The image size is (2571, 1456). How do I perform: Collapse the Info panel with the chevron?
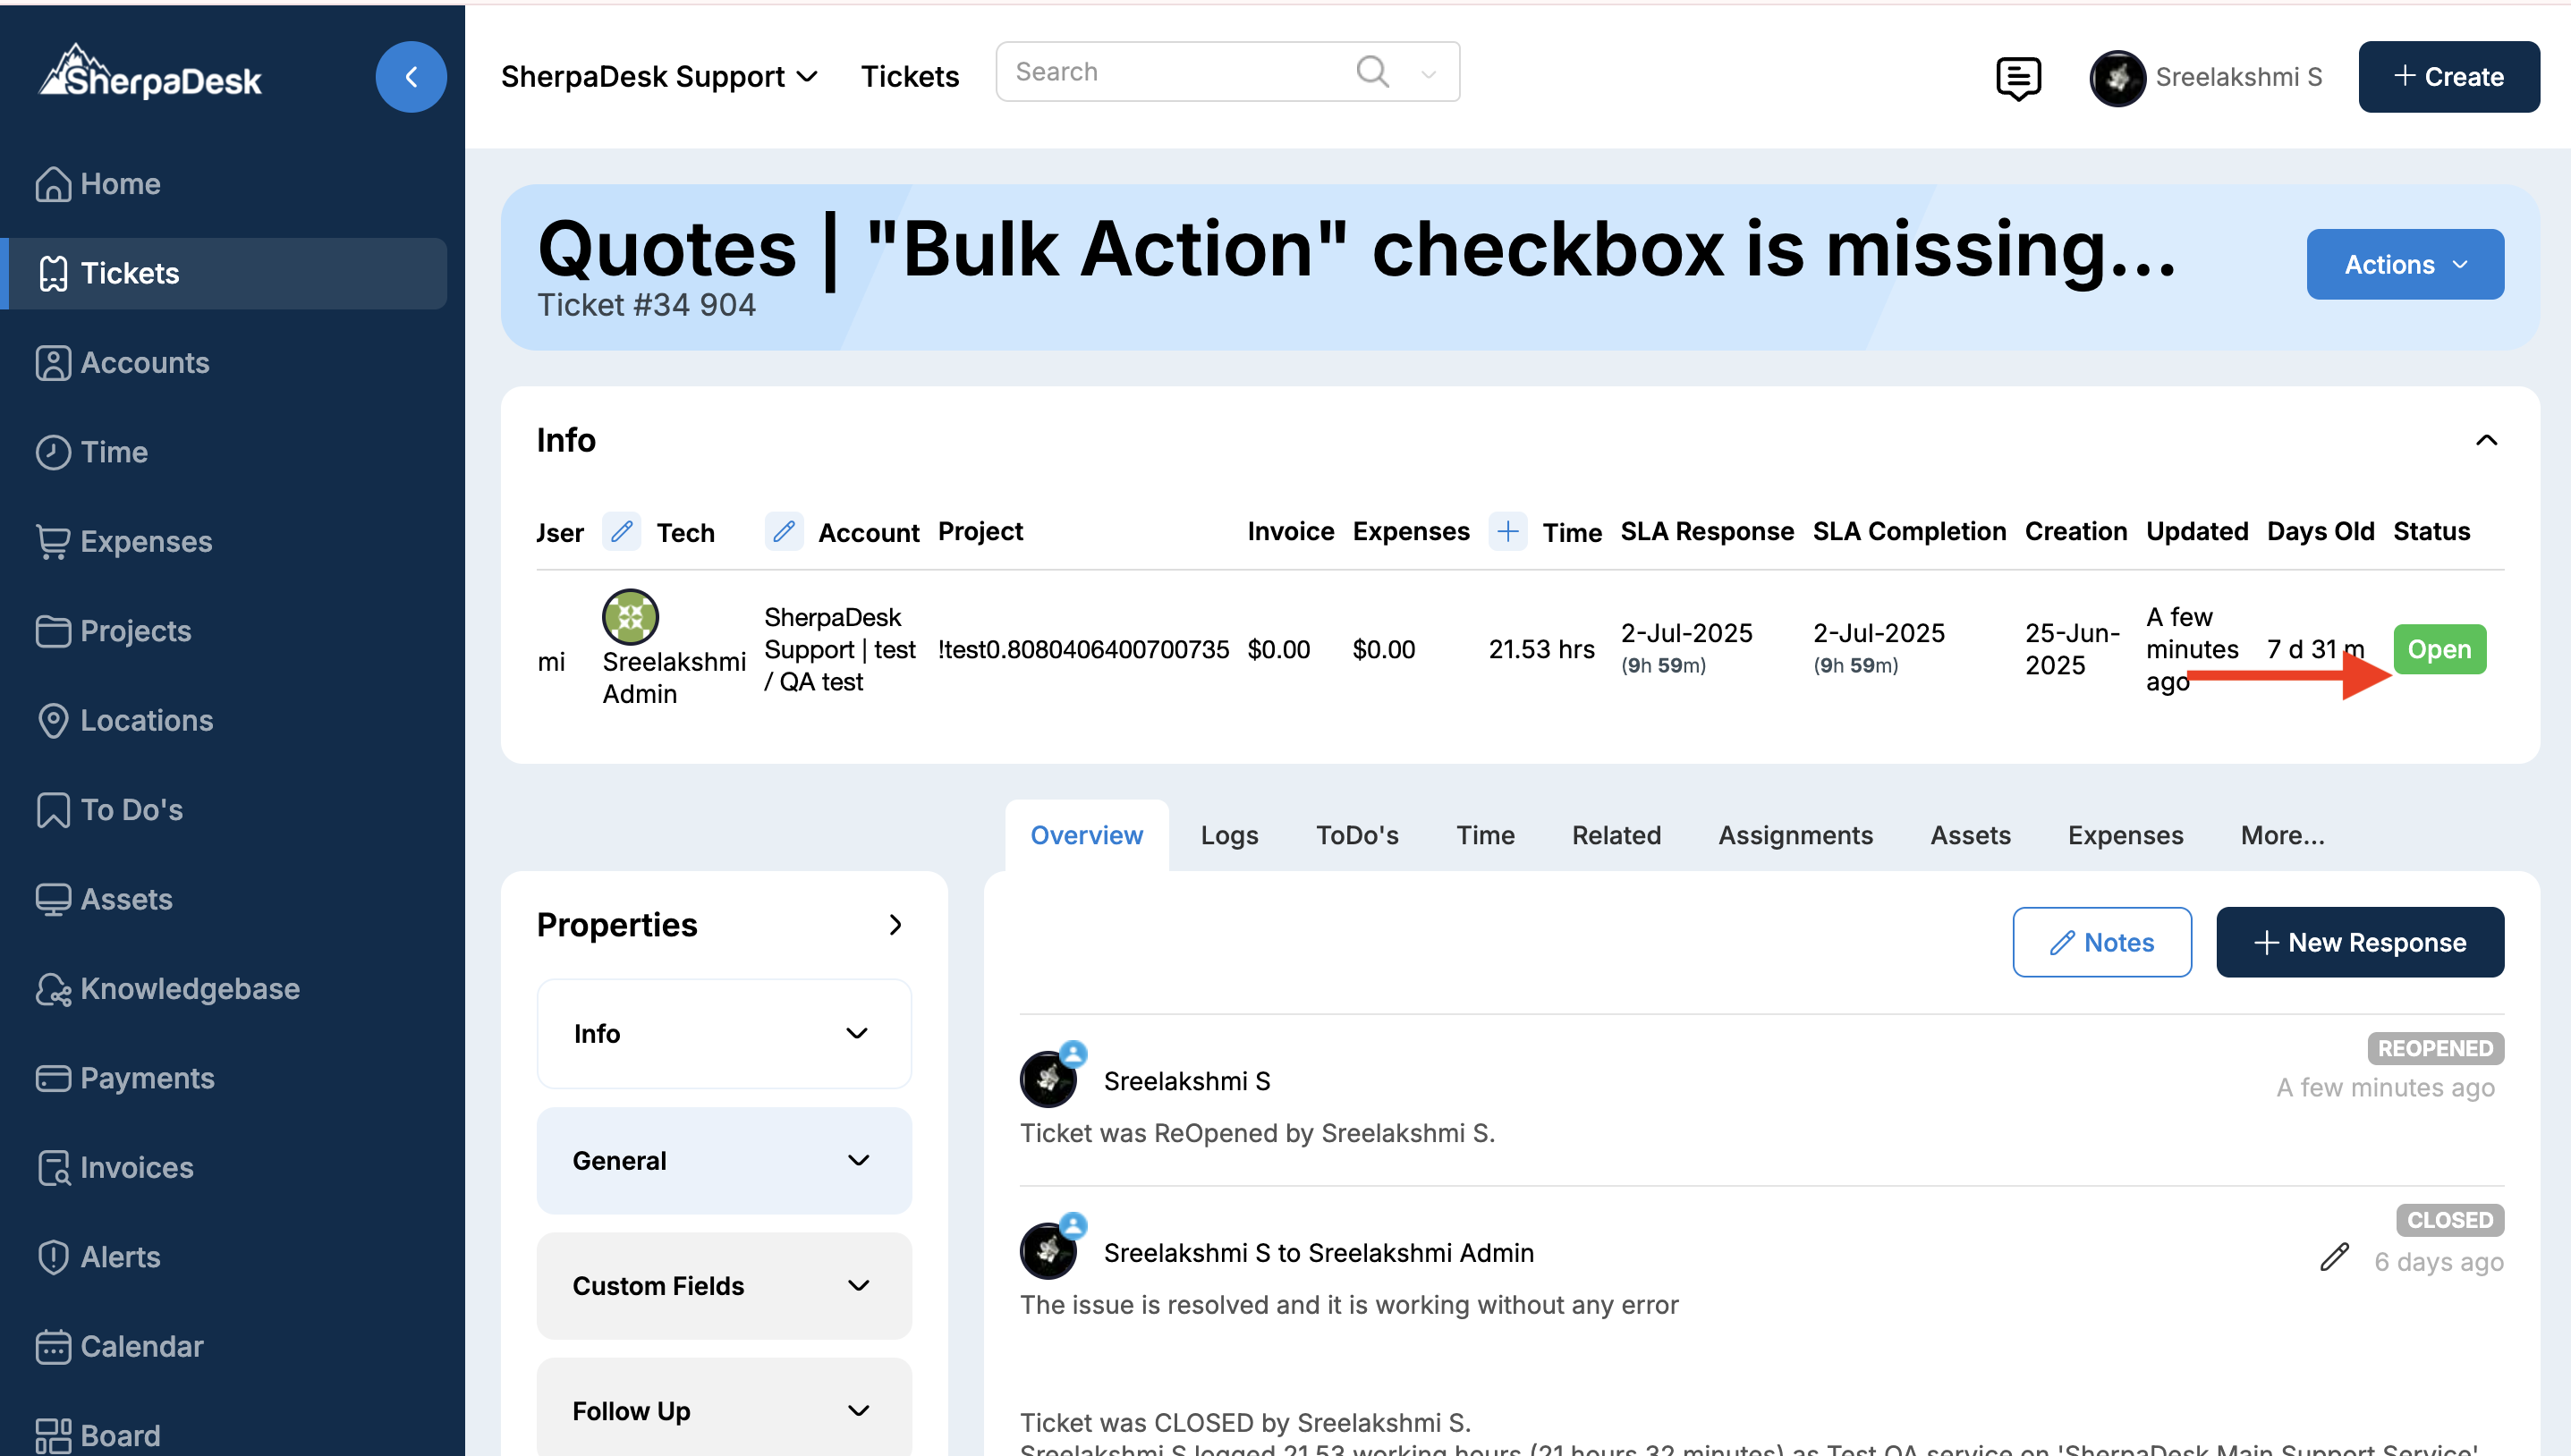pos(2485,440)
